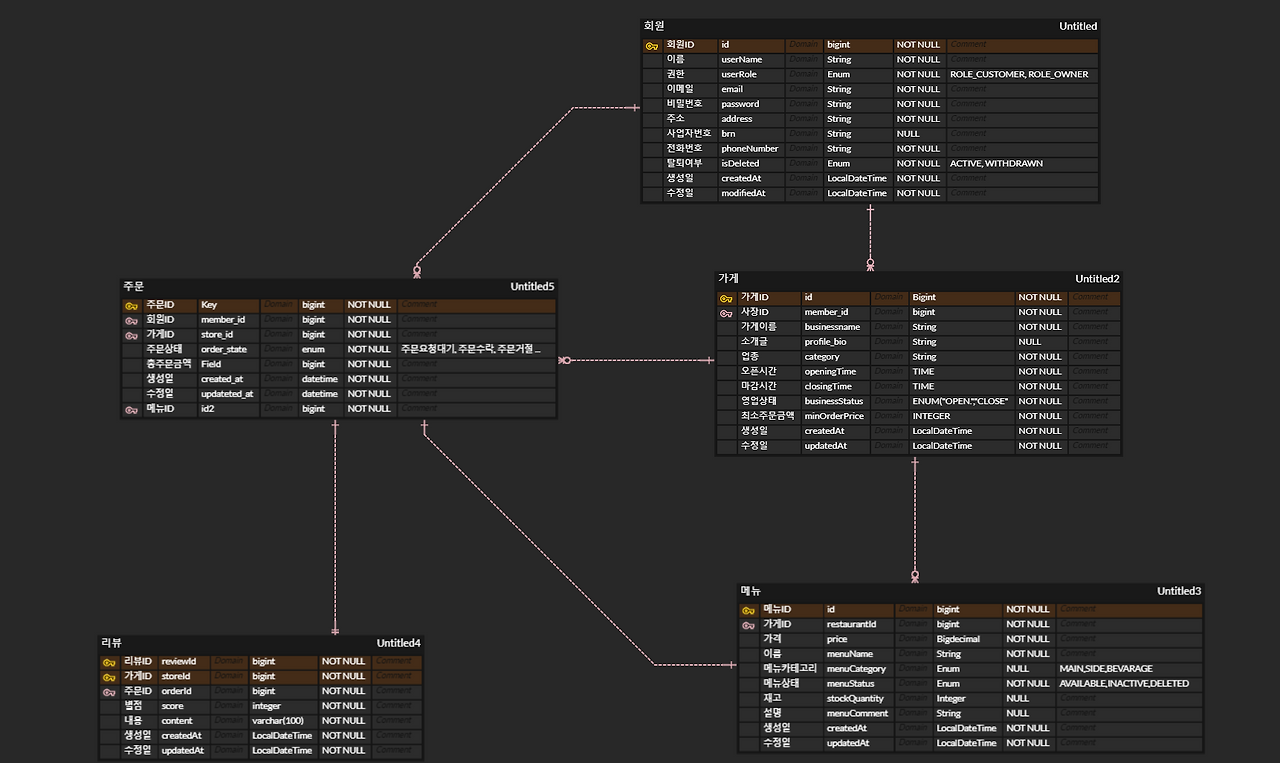Image resolution: width=1280 pixels, height=763 pixels.
Task: Select the foreign key icon of restaurantId row
Action: pos(748,626)
